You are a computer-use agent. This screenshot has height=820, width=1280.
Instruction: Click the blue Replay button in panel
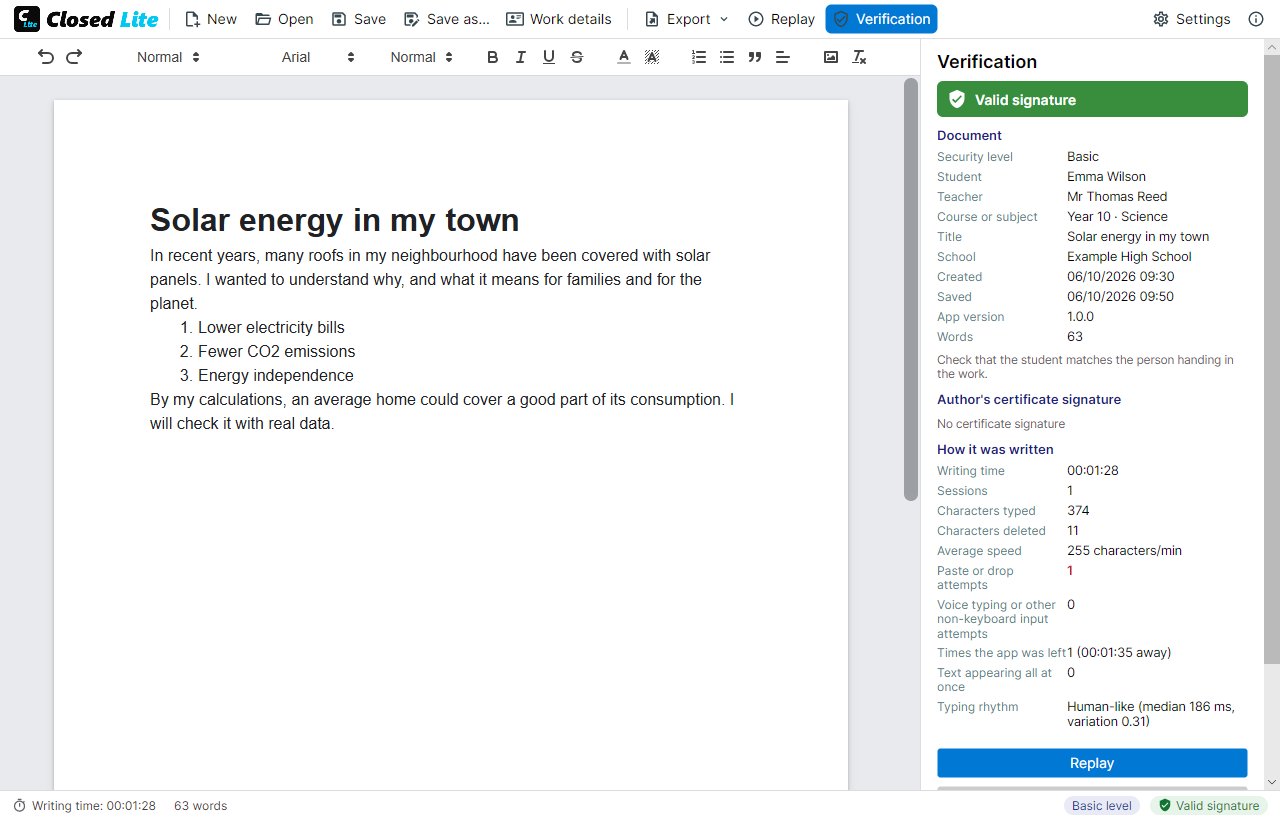[1092, 763]
